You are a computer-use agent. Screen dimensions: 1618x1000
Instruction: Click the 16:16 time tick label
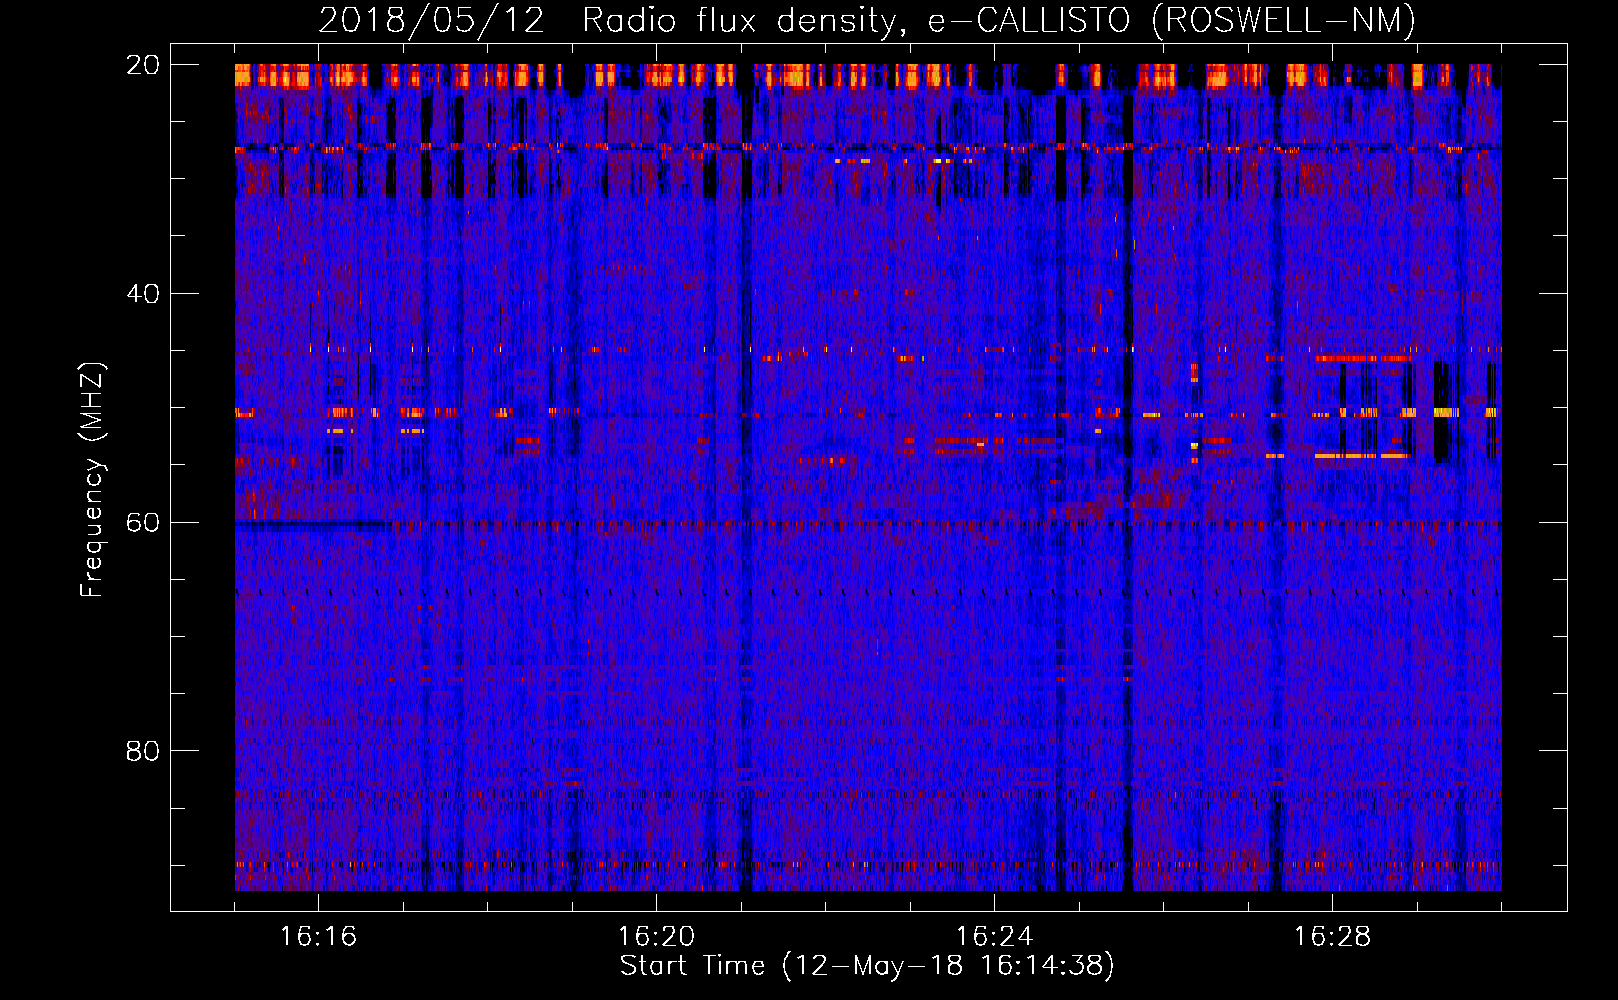click(x=318, y=937)
